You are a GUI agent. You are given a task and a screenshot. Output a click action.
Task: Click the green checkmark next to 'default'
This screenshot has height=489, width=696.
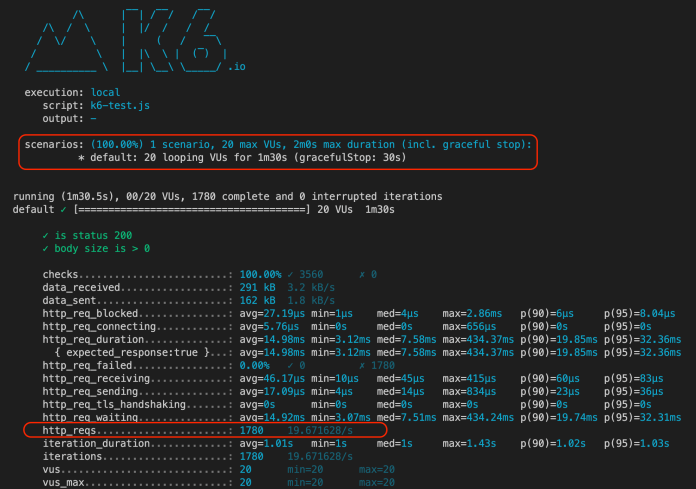pos(63,209)
